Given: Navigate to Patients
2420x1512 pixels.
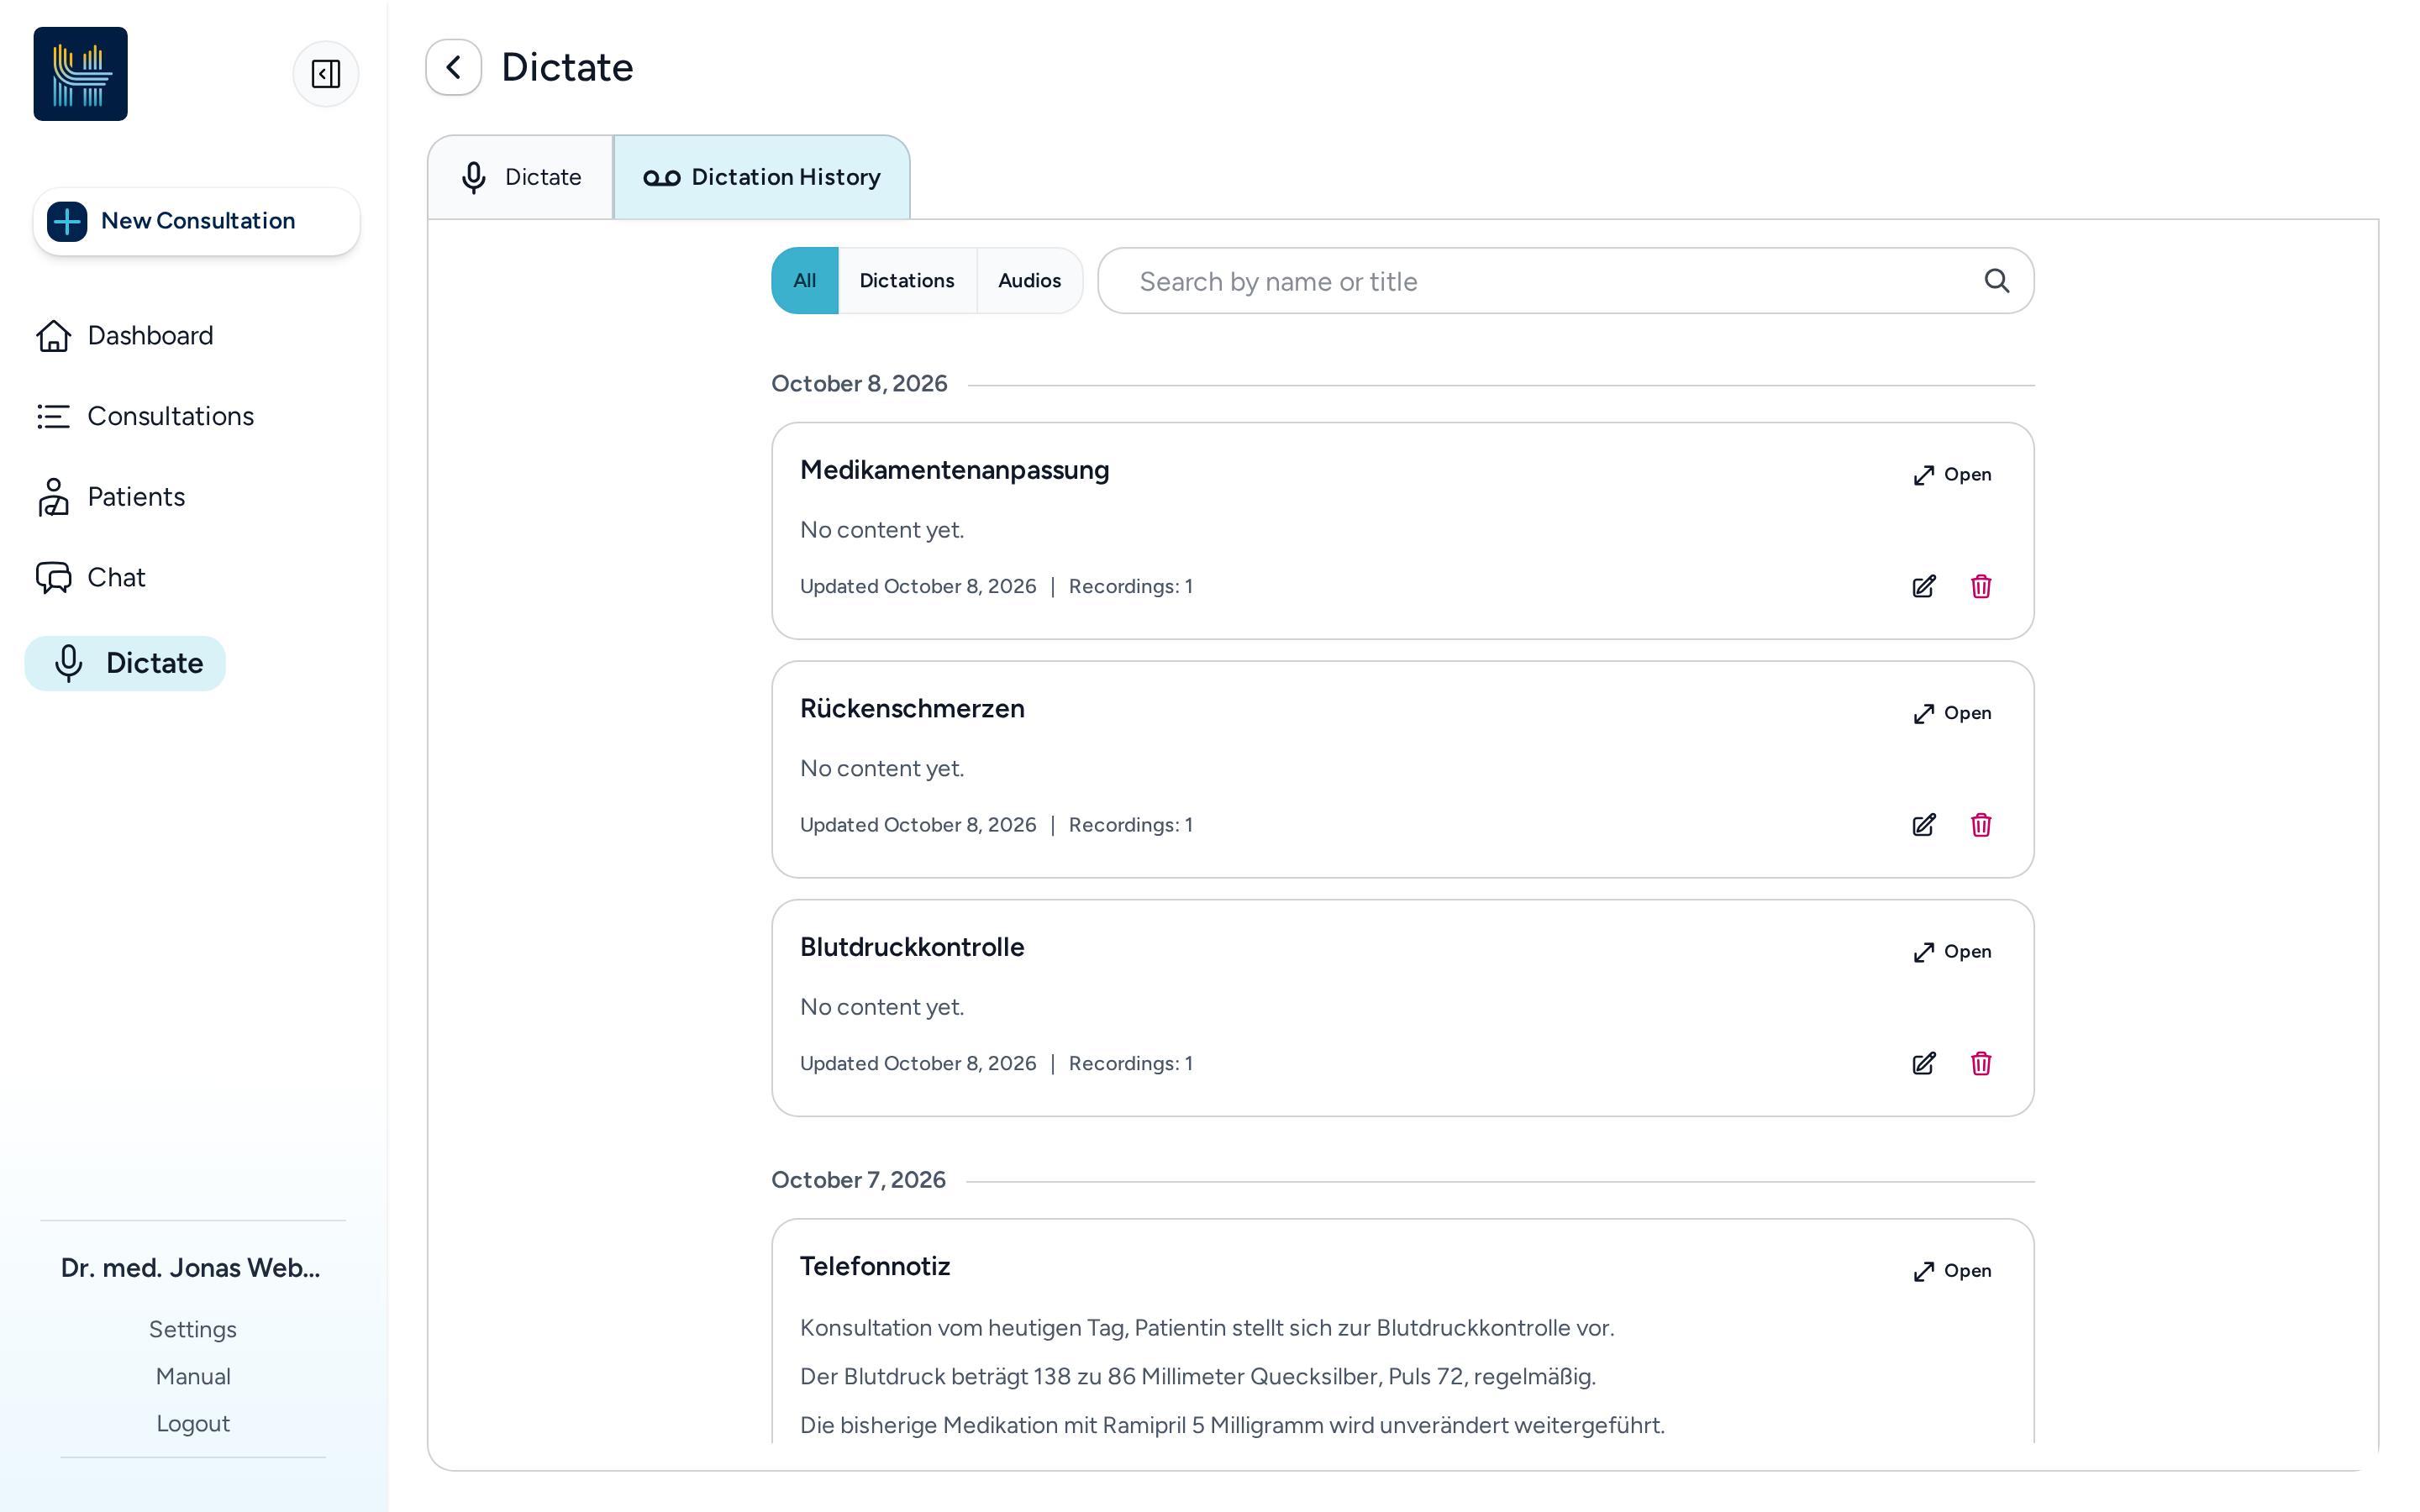Looking at the screenshot, I should coord(111,497).
